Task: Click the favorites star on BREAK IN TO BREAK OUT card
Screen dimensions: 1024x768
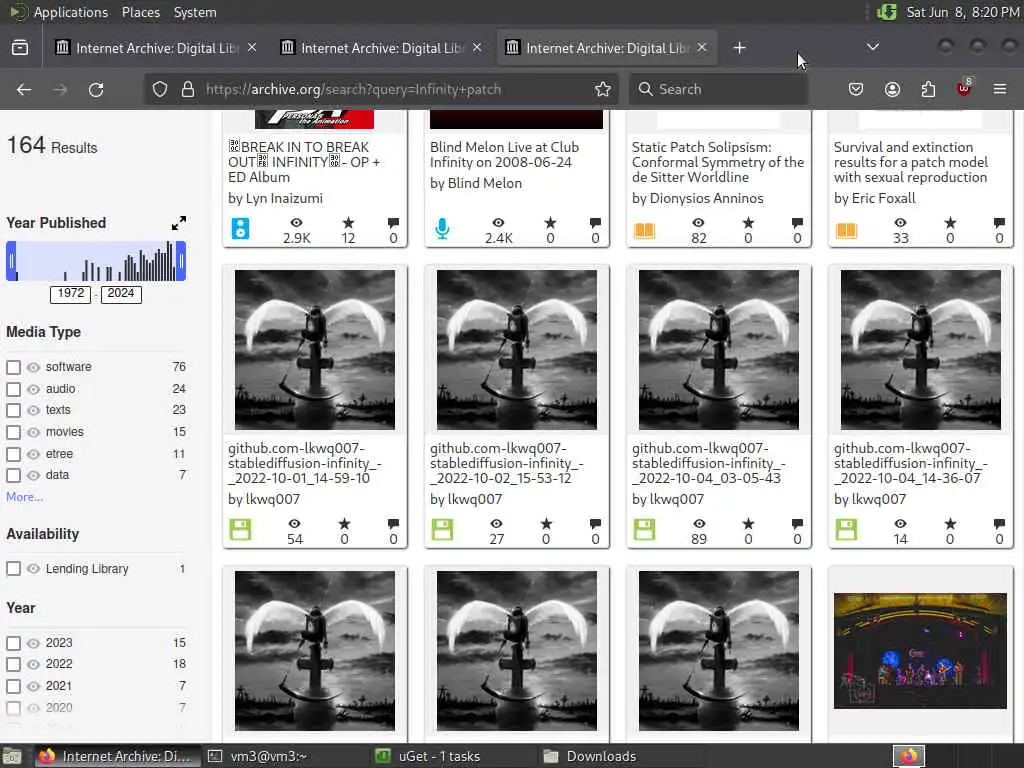Action: (x=348, y=223)
